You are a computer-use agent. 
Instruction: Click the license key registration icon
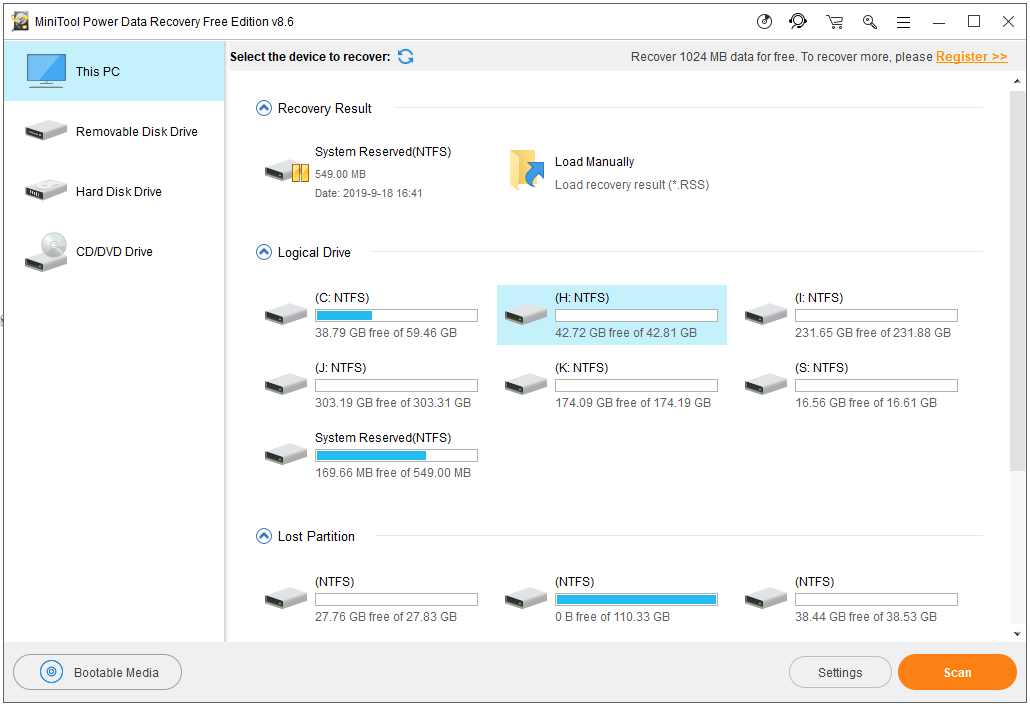(x=869, y=21)
